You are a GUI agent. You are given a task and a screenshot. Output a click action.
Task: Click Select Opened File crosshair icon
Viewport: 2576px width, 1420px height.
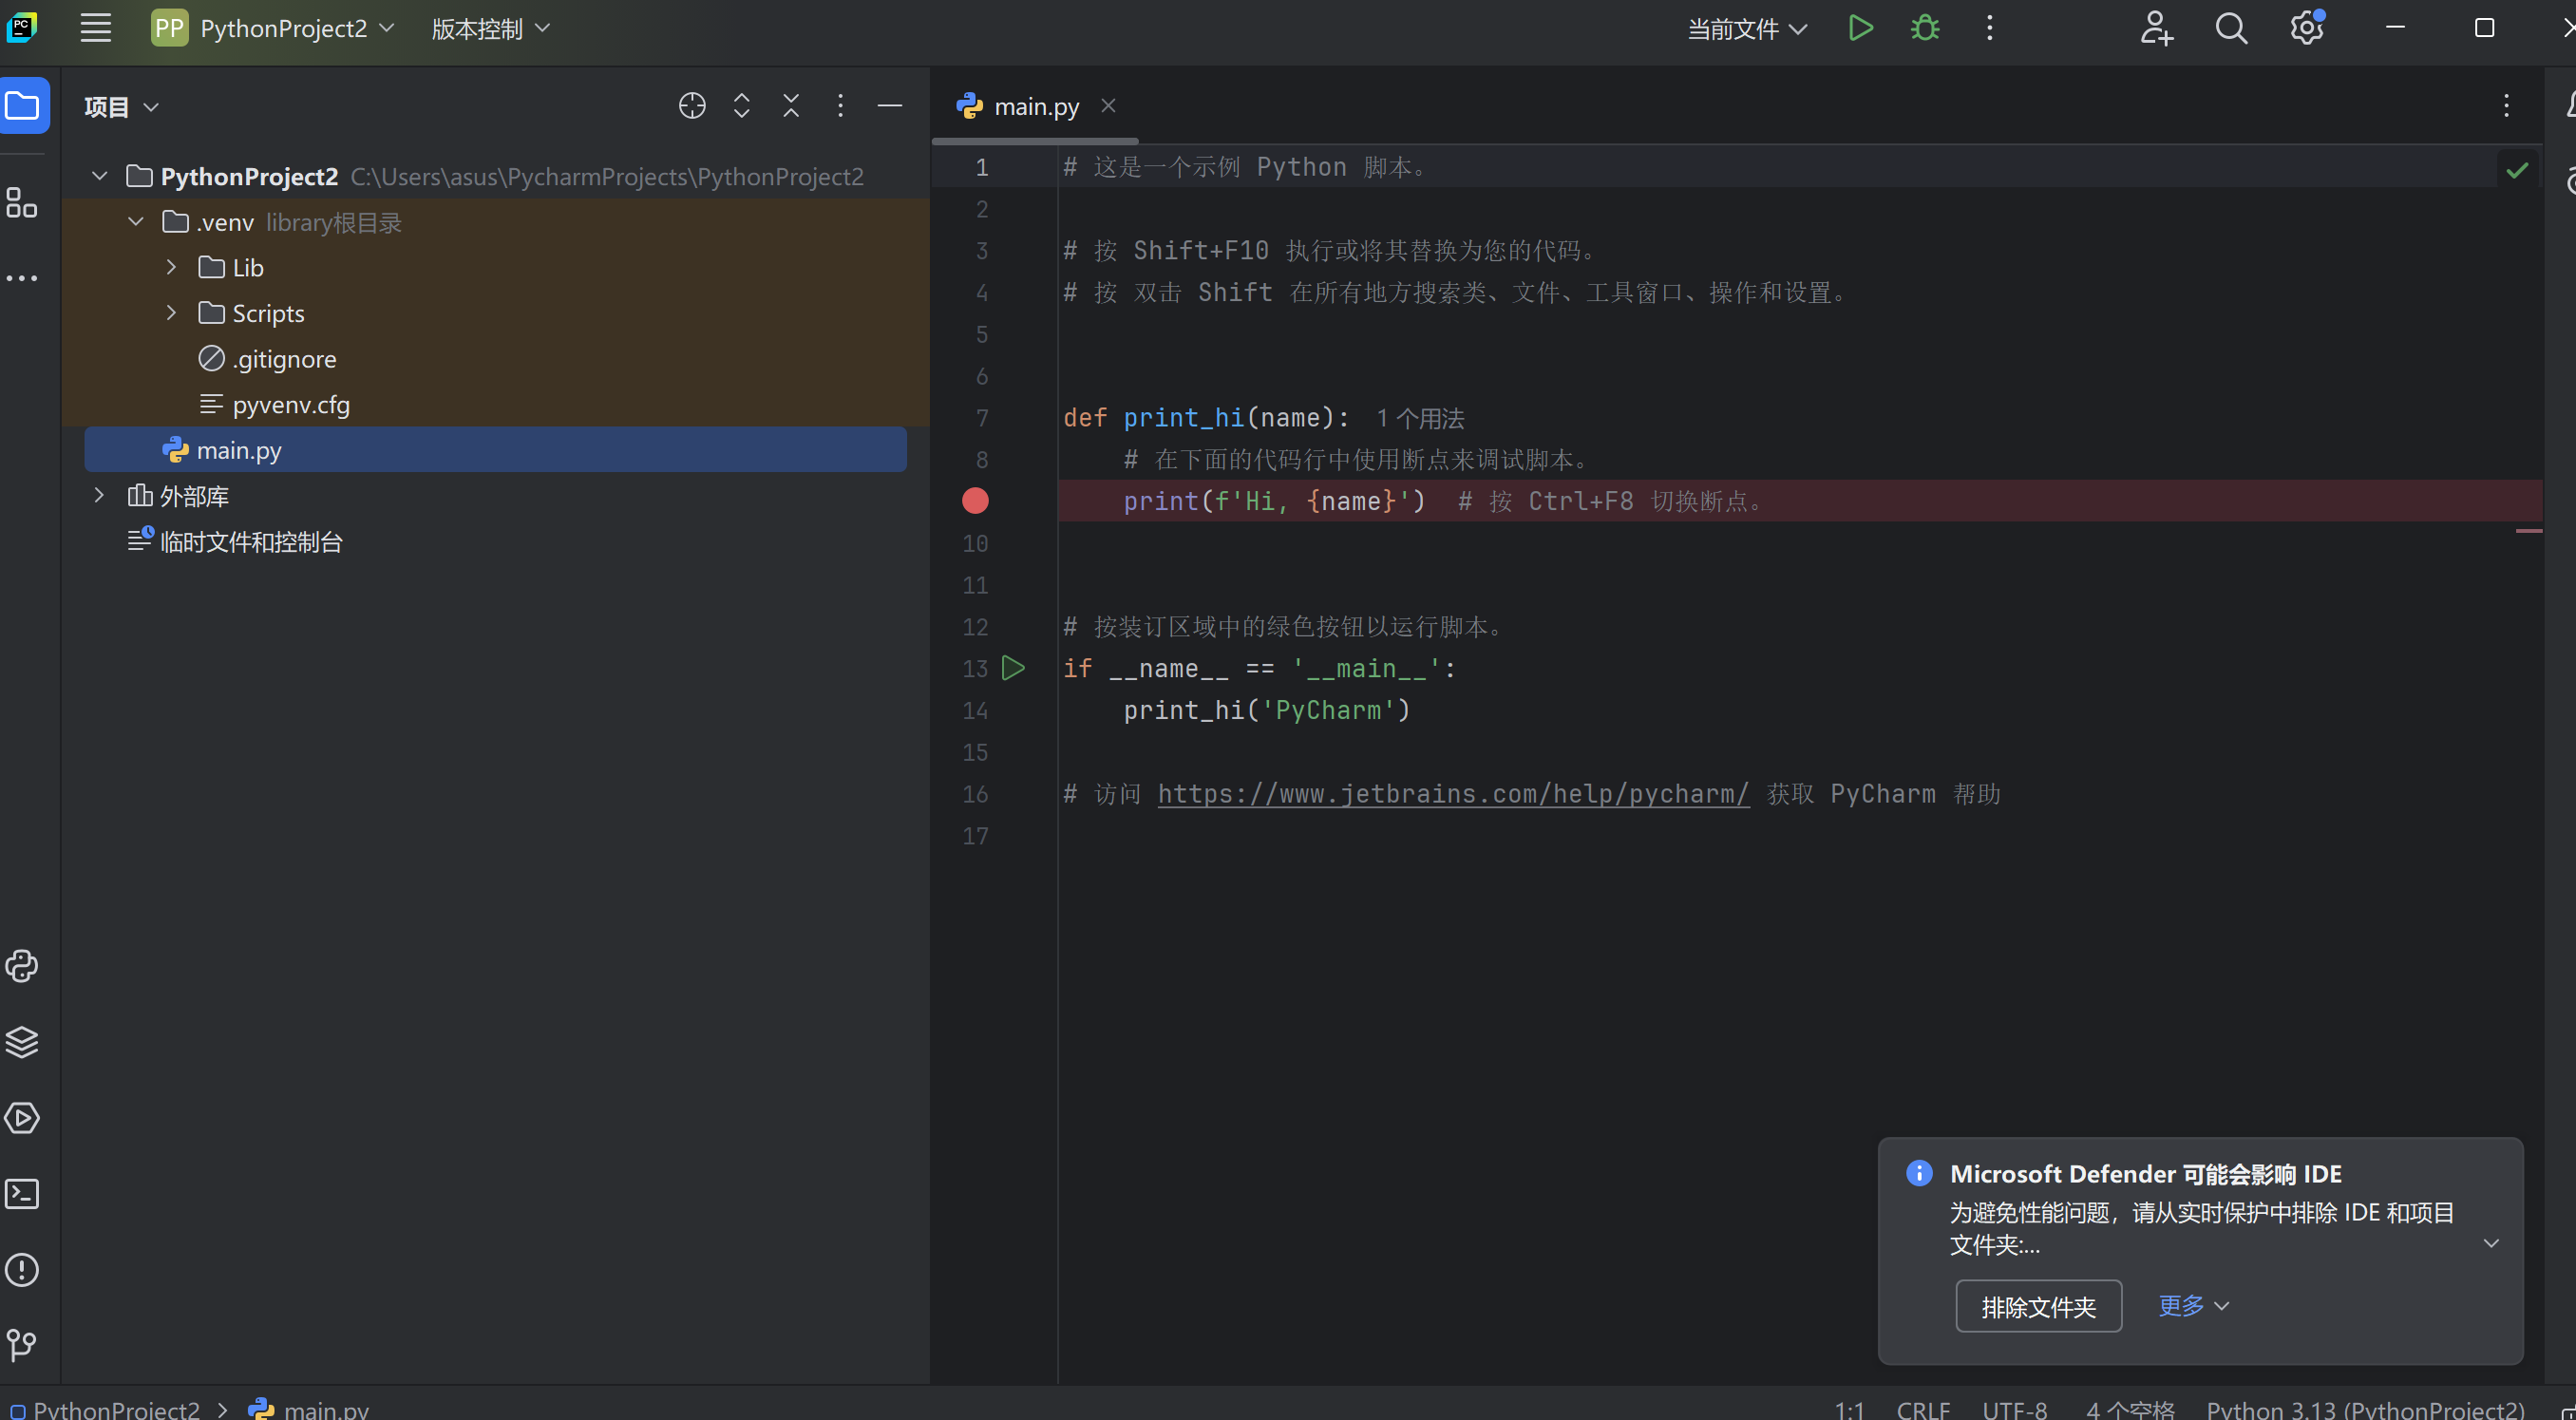point(692,106)
